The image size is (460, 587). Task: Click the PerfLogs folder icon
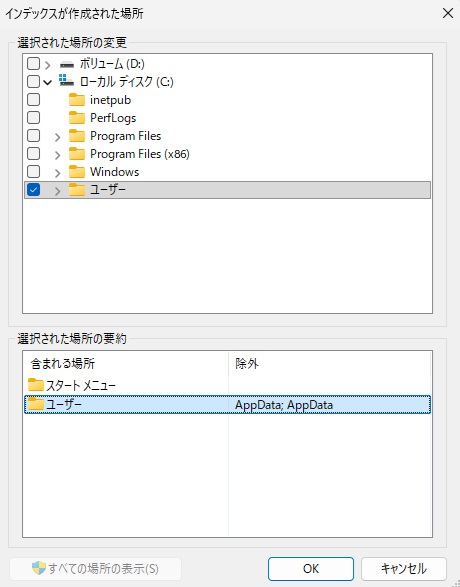pos(77,118)
